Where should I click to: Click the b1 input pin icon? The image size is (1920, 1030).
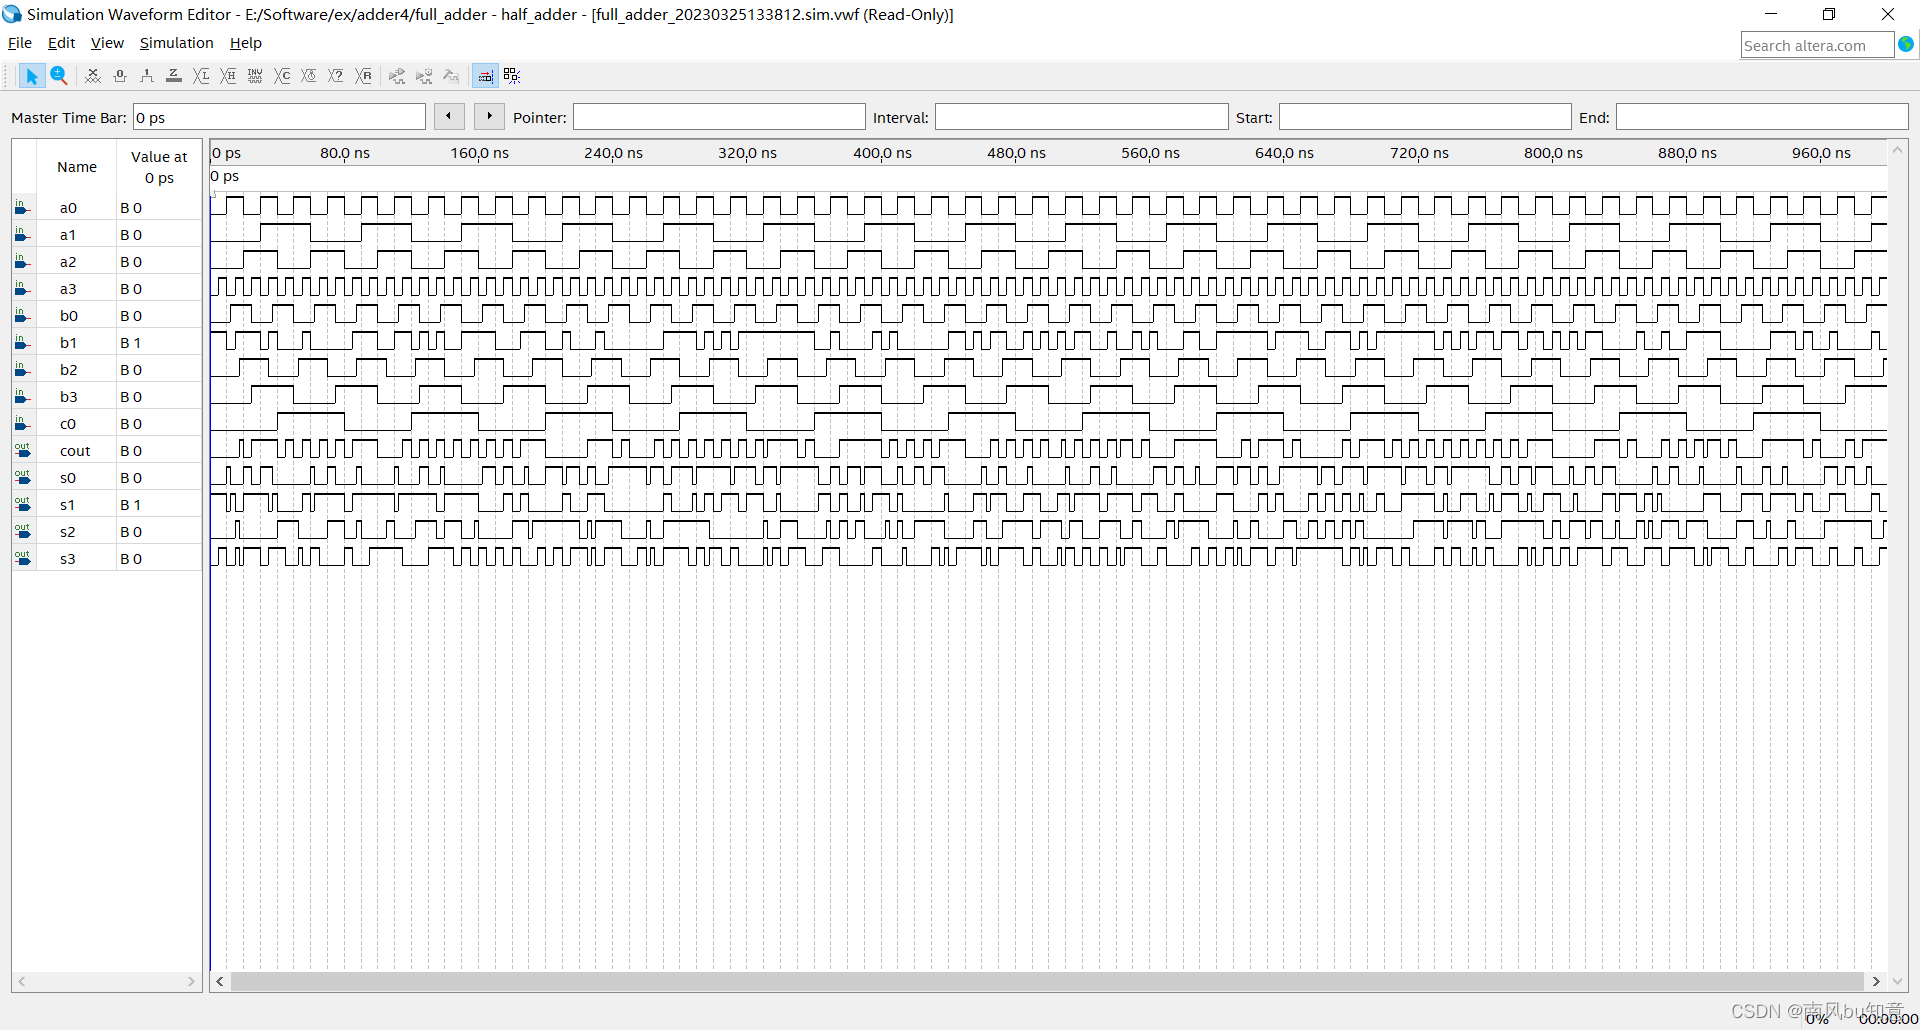(22, 342)
